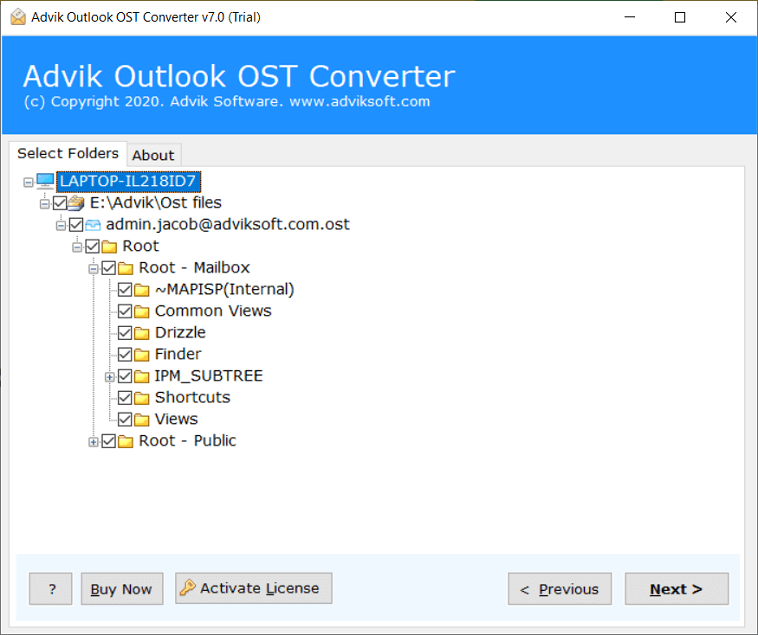Uncheck the IPM_SUBTREE checkbox
This screenshot has height=635, width=758.
click(125, 377)
